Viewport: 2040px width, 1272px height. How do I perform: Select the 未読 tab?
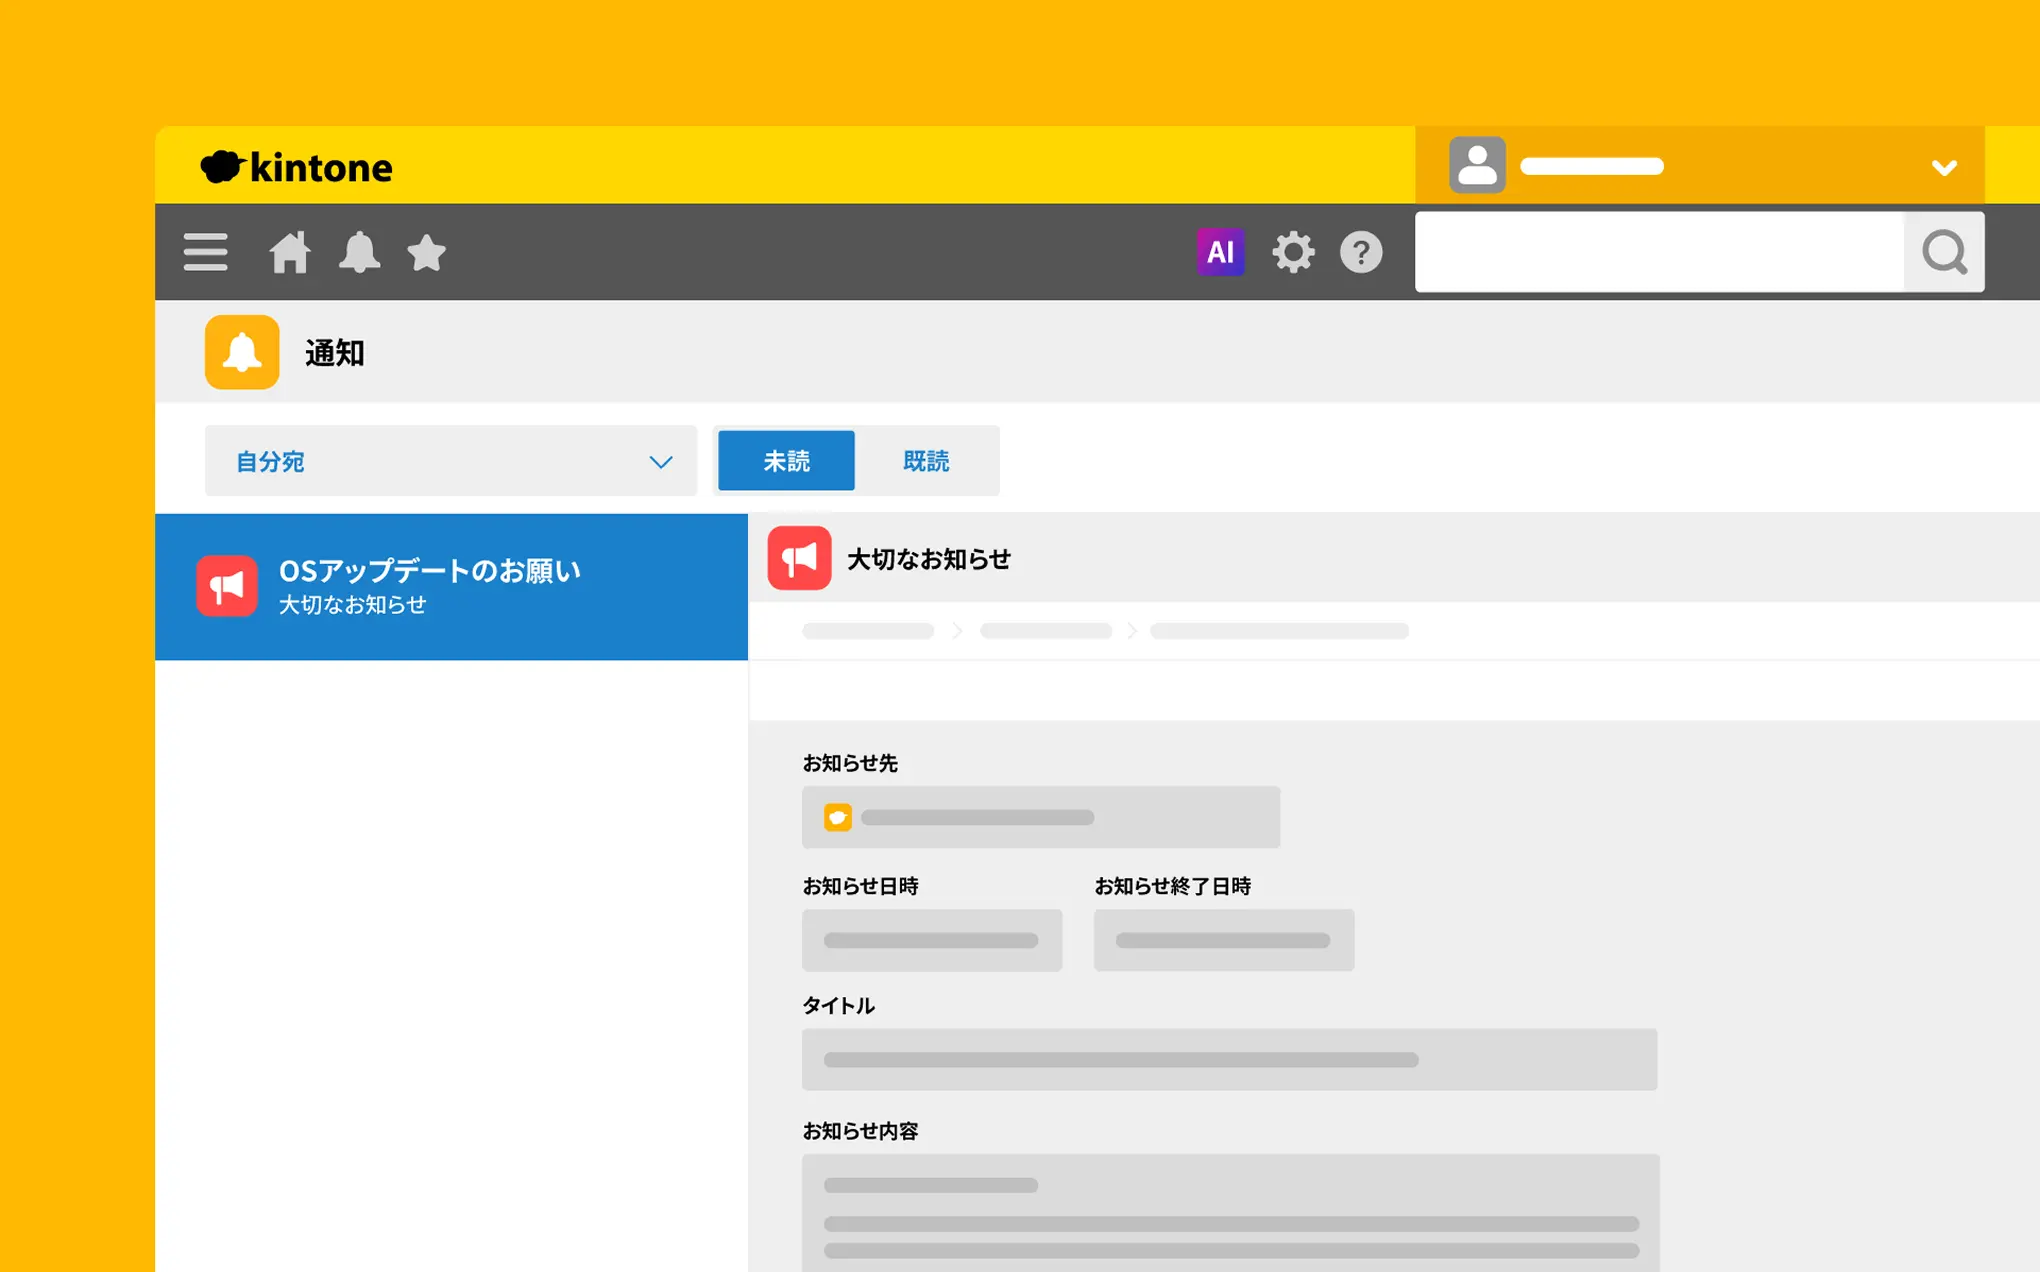click(786, 461)
